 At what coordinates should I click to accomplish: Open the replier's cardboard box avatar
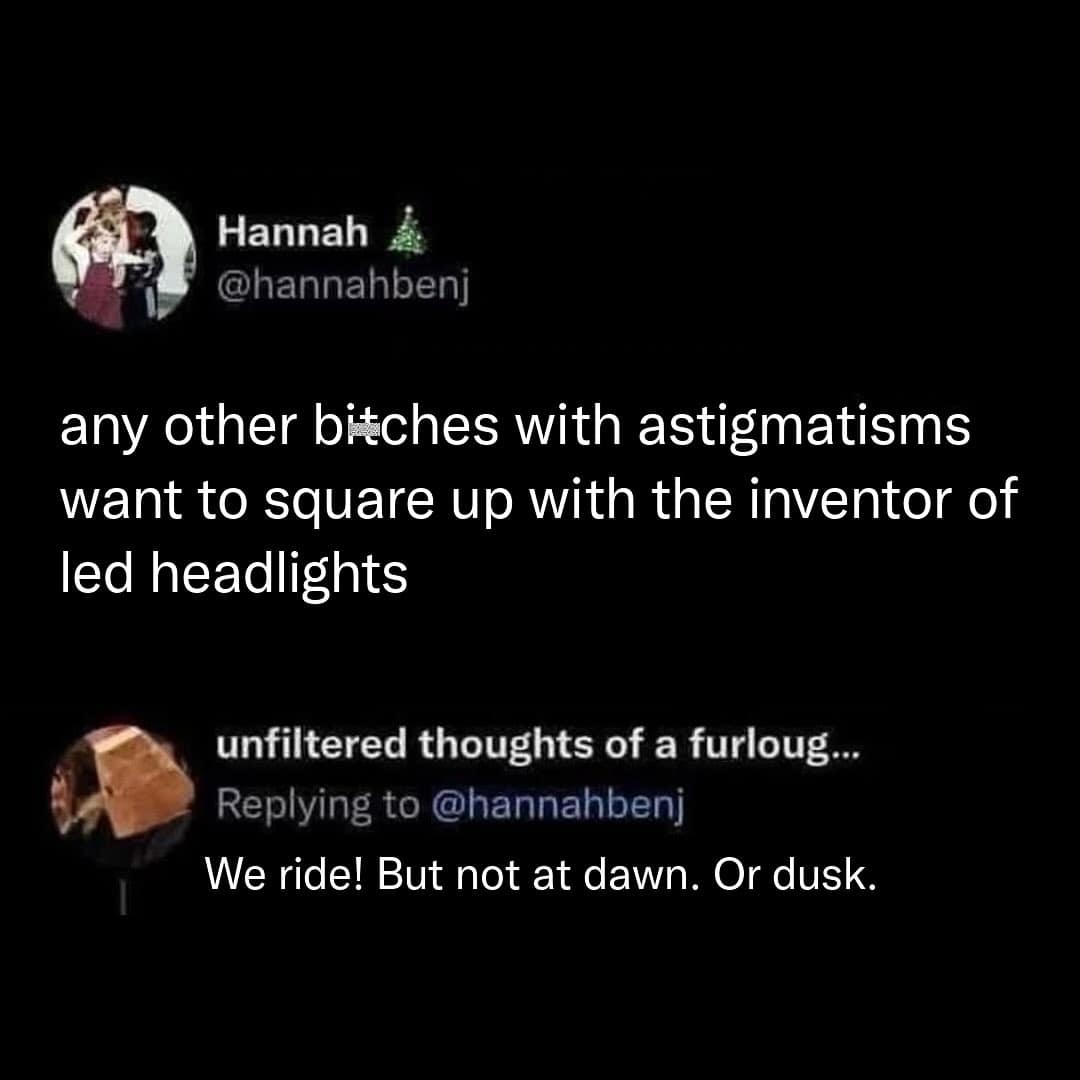(123, 792)
